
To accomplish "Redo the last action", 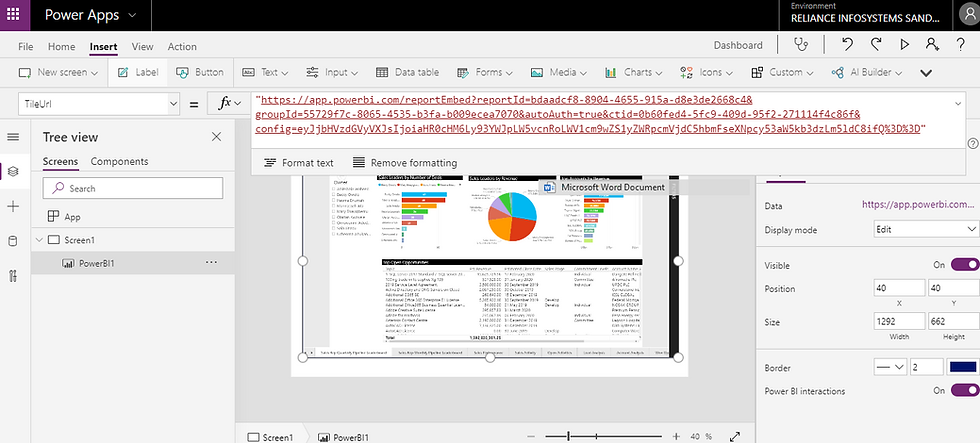I will point(876,45).
